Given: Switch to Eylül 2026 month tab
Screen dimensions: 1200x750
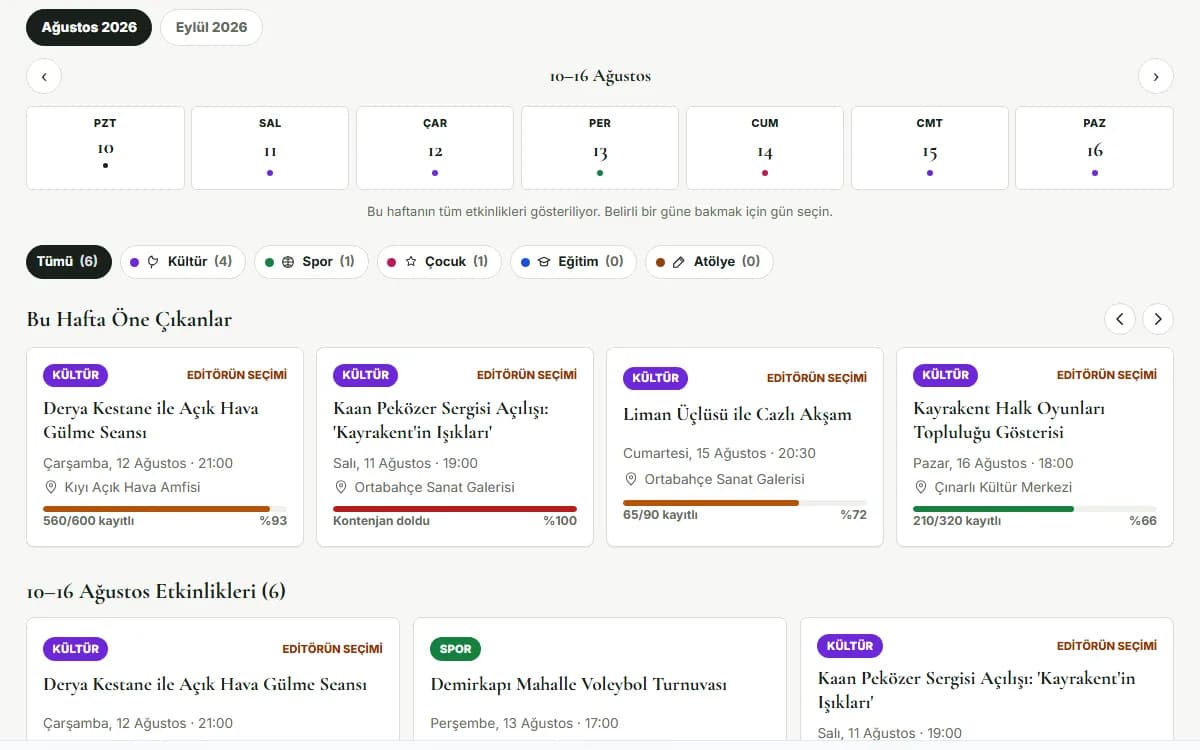Looking at the screenshot, I should click(211, 28).
